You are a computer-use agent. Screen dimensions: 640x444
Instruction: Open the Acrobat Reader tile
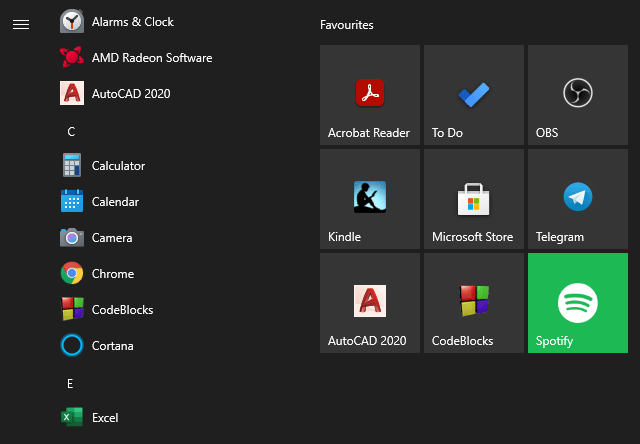tap(370, 95)
